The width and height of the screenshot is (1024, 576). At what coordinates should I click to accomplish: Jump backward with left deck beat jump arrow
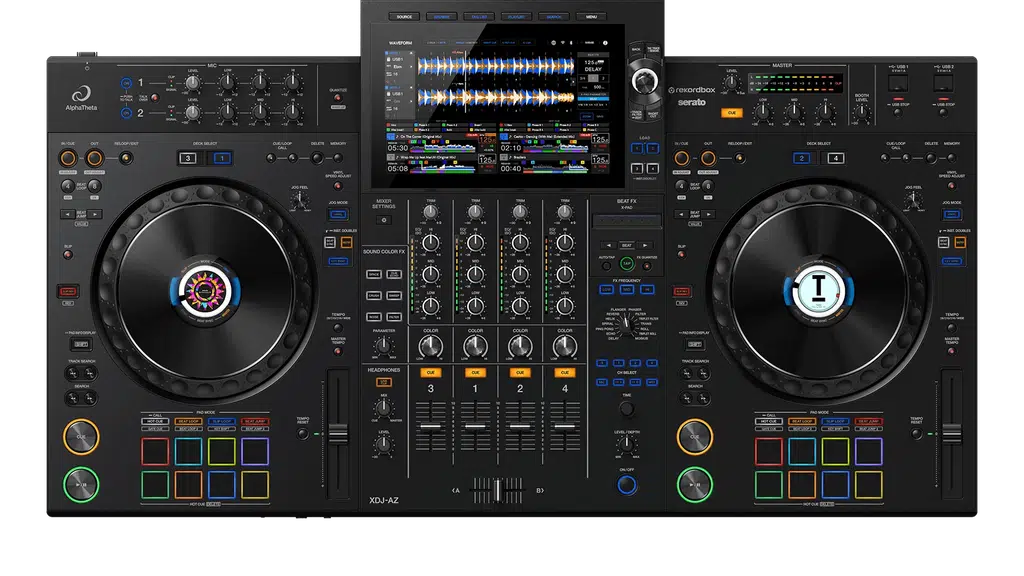68,214
